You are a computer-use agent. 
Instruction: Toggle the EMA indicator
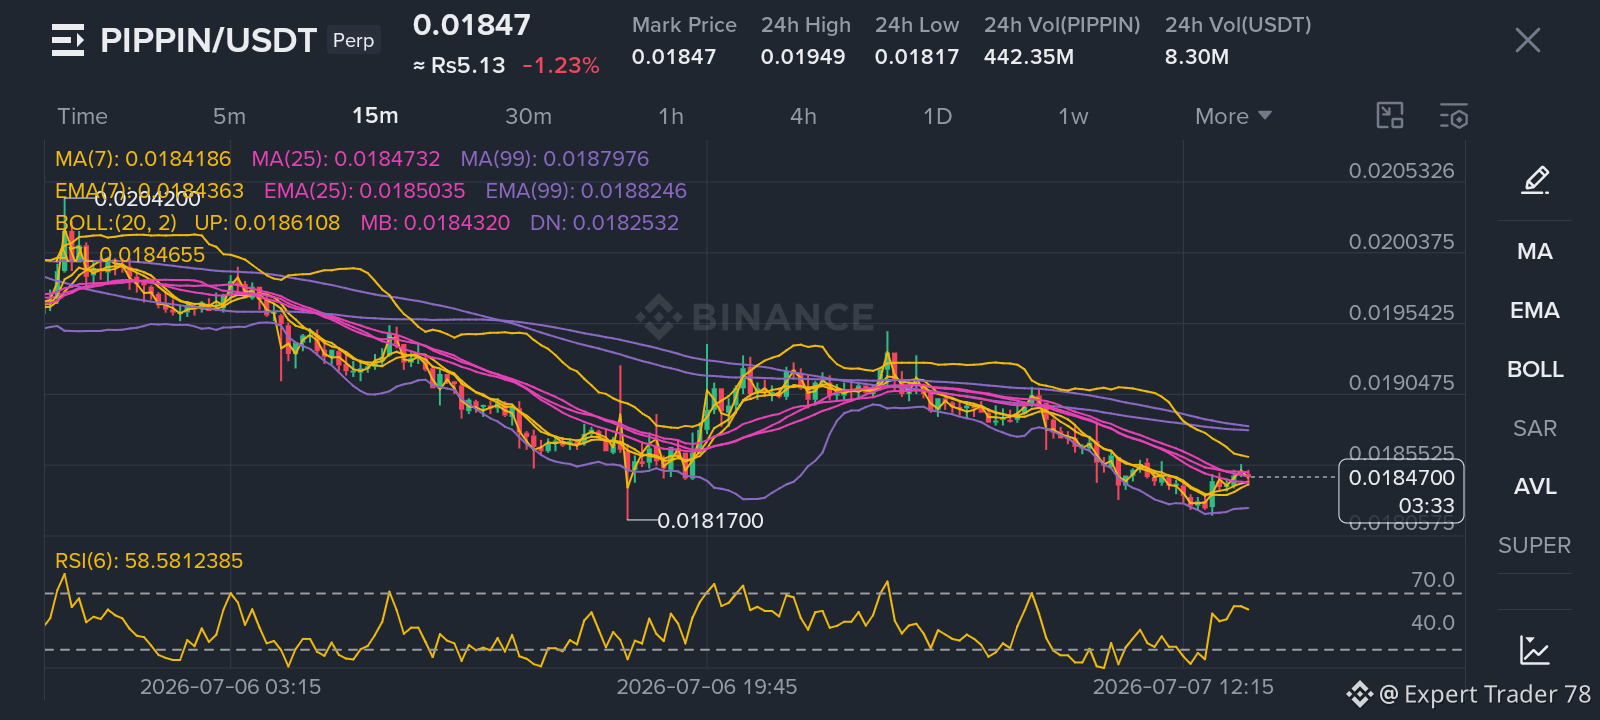click(x=1535, y=311)
